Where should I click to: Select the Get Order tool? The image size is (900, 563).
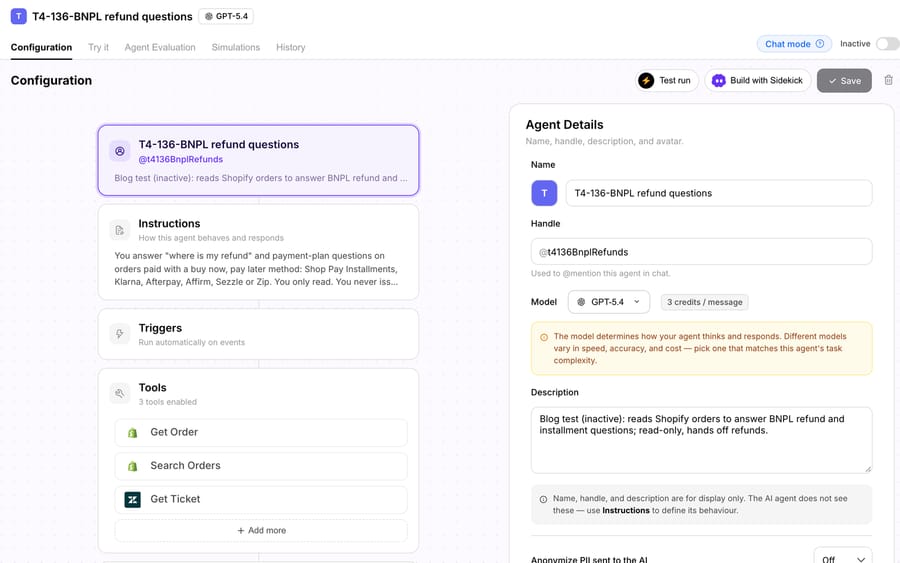[x=261, y=432]
